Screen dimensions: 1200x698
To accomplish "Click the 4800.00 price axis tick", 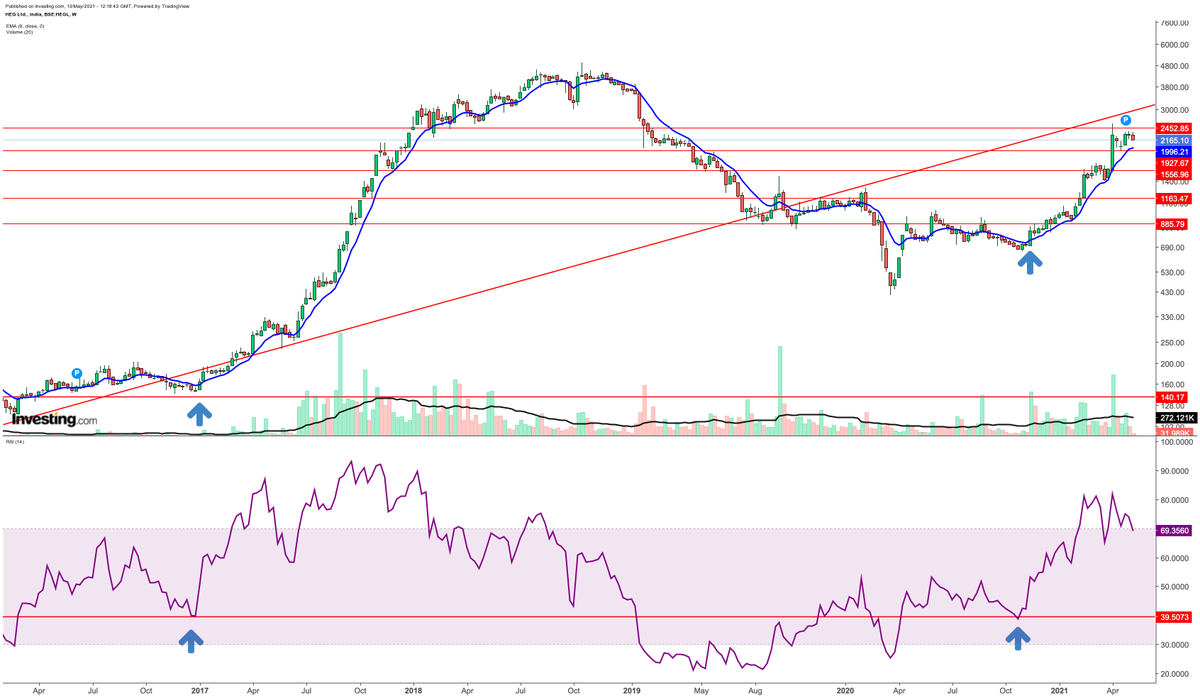I will (1174, 66).
